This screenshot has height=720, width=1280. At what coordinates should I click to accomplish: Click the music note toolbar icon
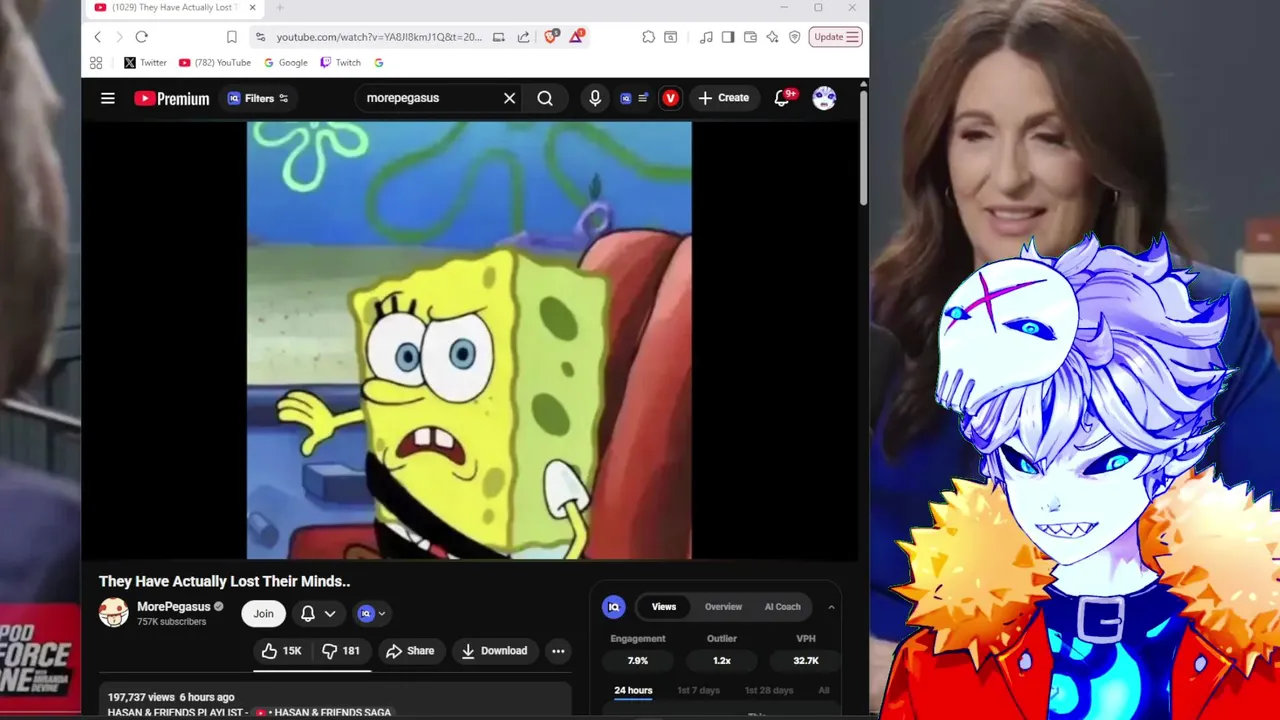click(x=706, y=37)
